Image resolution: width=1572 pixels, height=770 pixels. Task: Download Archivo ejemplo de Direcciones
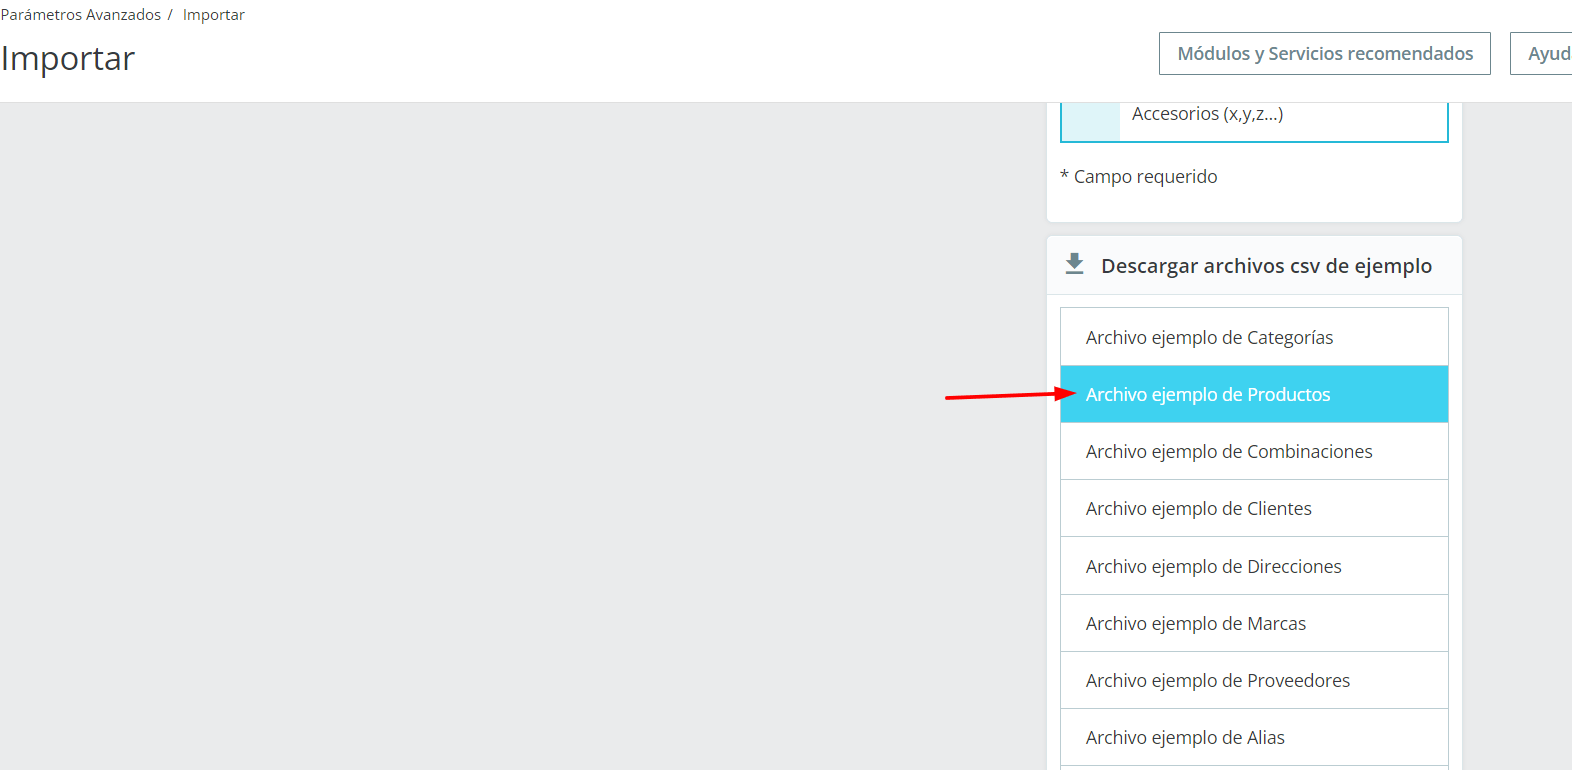click(1254, 566)
